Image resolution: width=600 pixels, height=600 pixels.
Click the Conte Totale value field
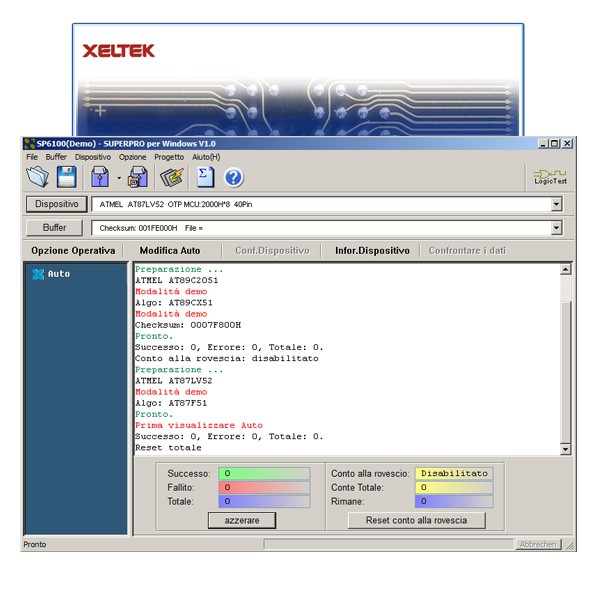(x=454, y=488)
